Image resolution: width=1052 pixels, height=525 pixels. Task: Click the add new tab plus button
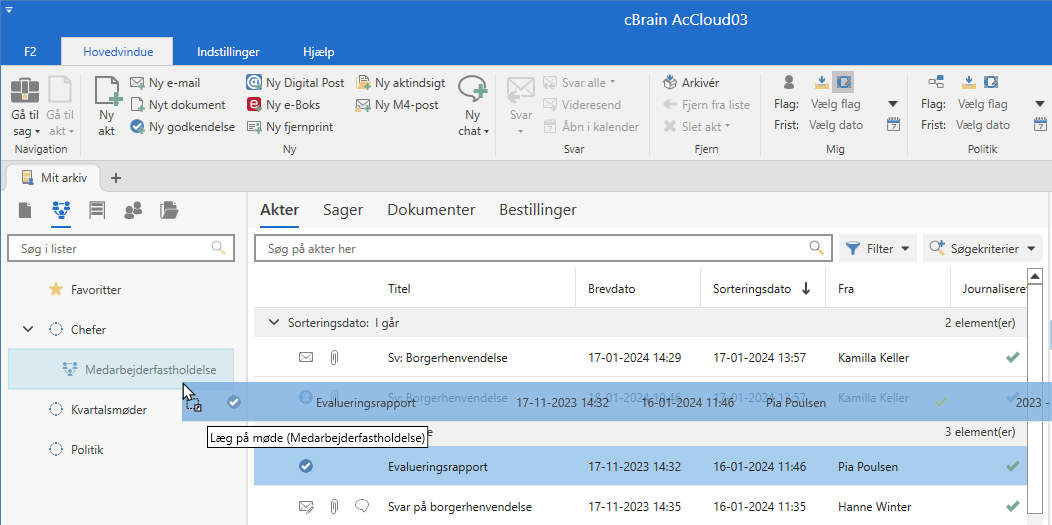115,178
